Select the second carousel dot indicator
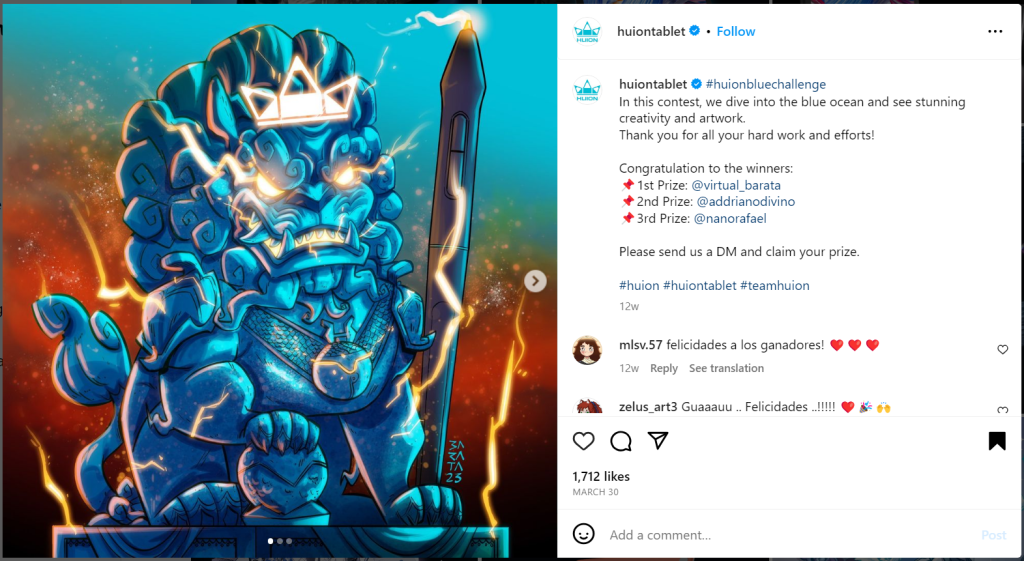The width and height of the screenshot is (1024, 561). point(280,541)
